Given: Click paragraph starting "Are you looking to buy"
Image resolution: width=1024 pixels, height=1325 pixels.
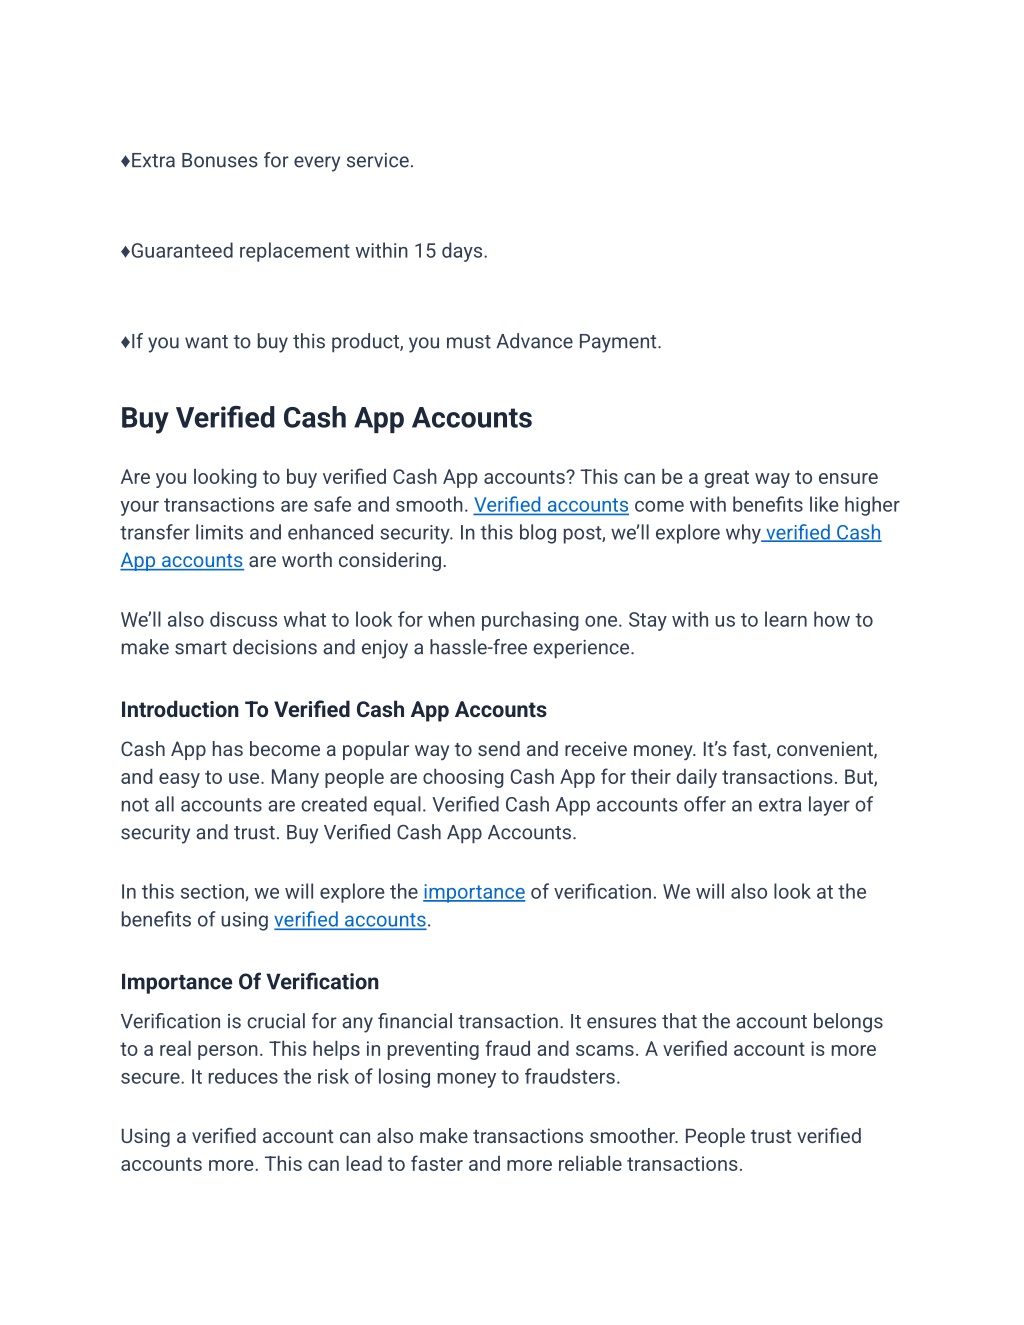Looking at the screenshot, I should [510, 519].
